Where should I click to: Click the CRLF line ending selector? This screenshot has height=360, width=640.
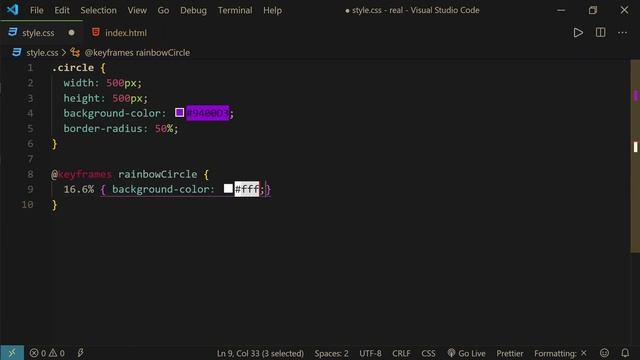[x=401, y=353]
